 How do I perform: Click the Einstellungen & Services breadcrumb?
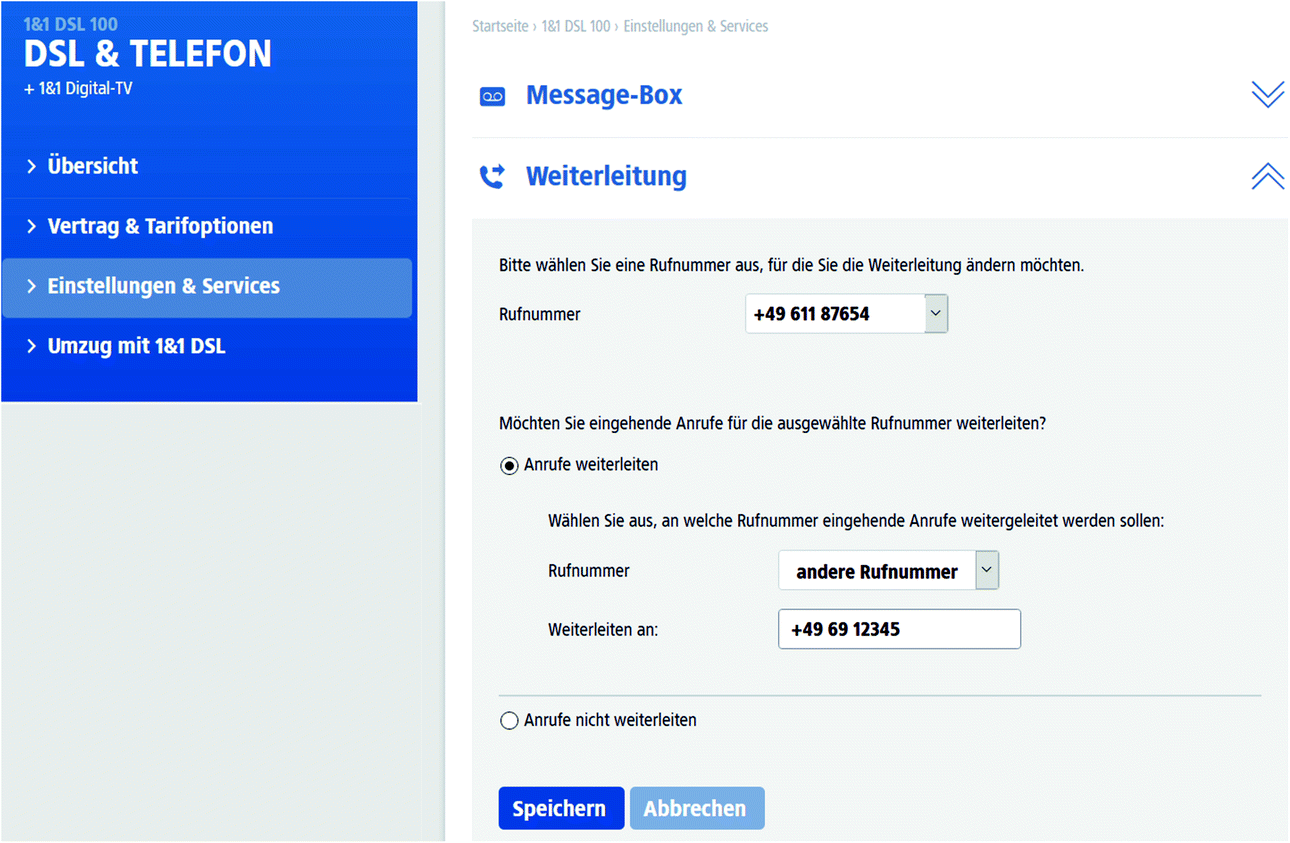coord(696,26)
